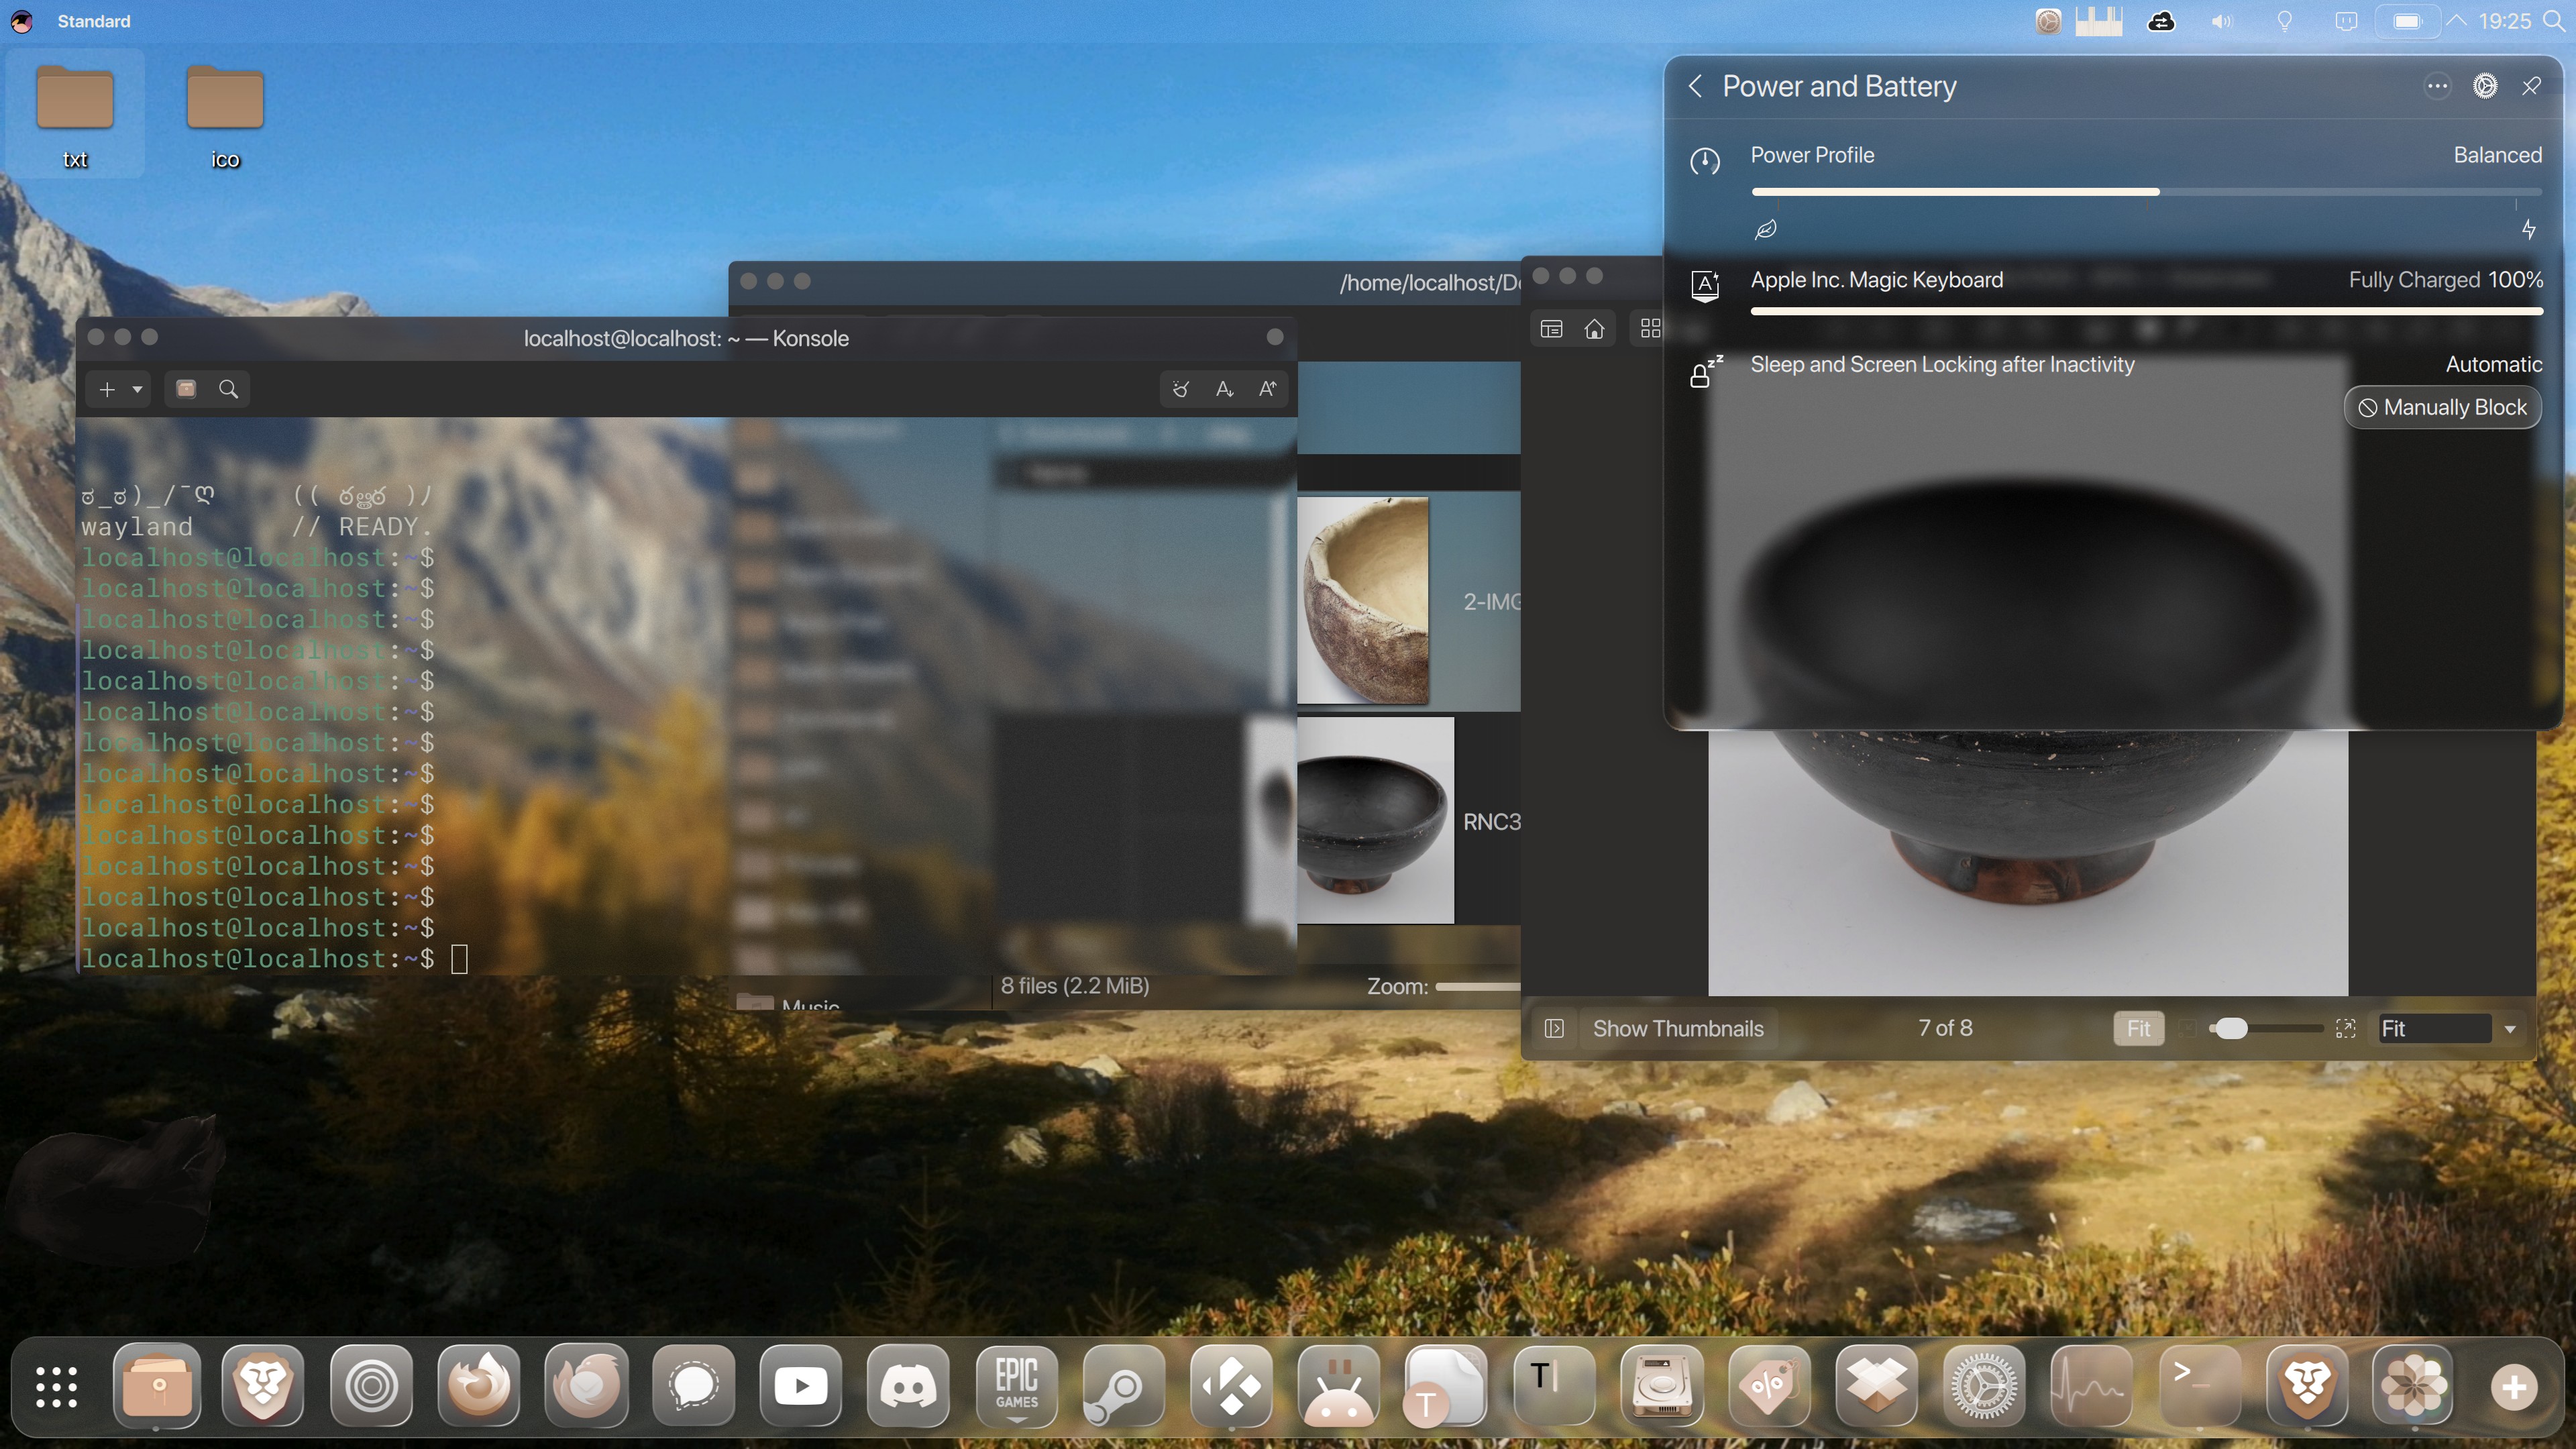
Task: Toggle Manually Block sleep button
Action: pyautogui.click(x=2442, y=407)
